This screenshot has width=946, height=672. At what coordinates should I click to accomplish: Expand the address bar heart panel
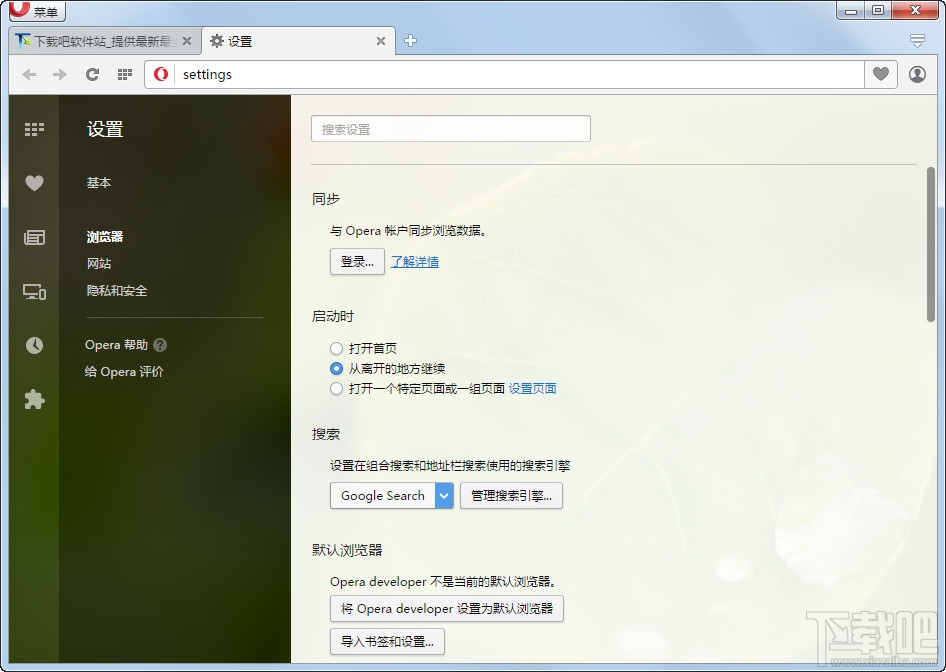(x=880, y=74)
